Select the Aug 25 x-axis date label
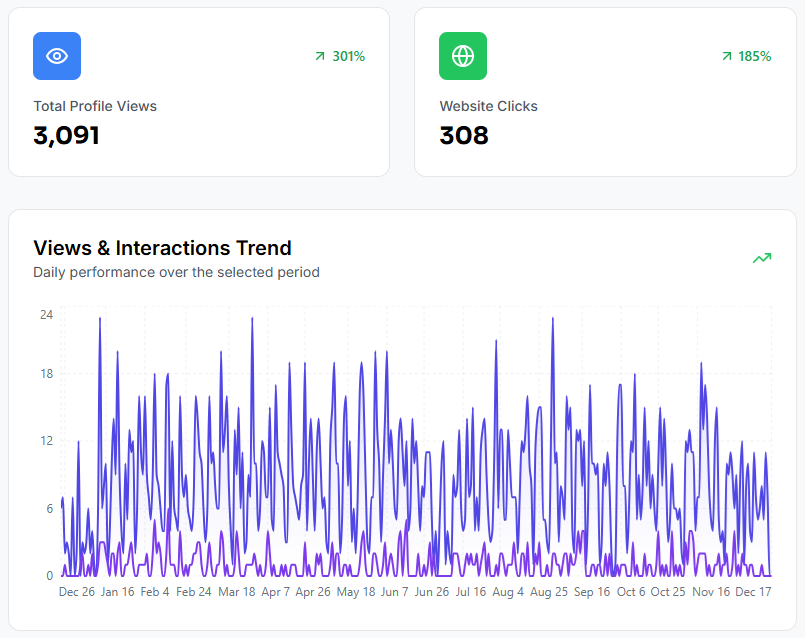 tap(548, 592)
